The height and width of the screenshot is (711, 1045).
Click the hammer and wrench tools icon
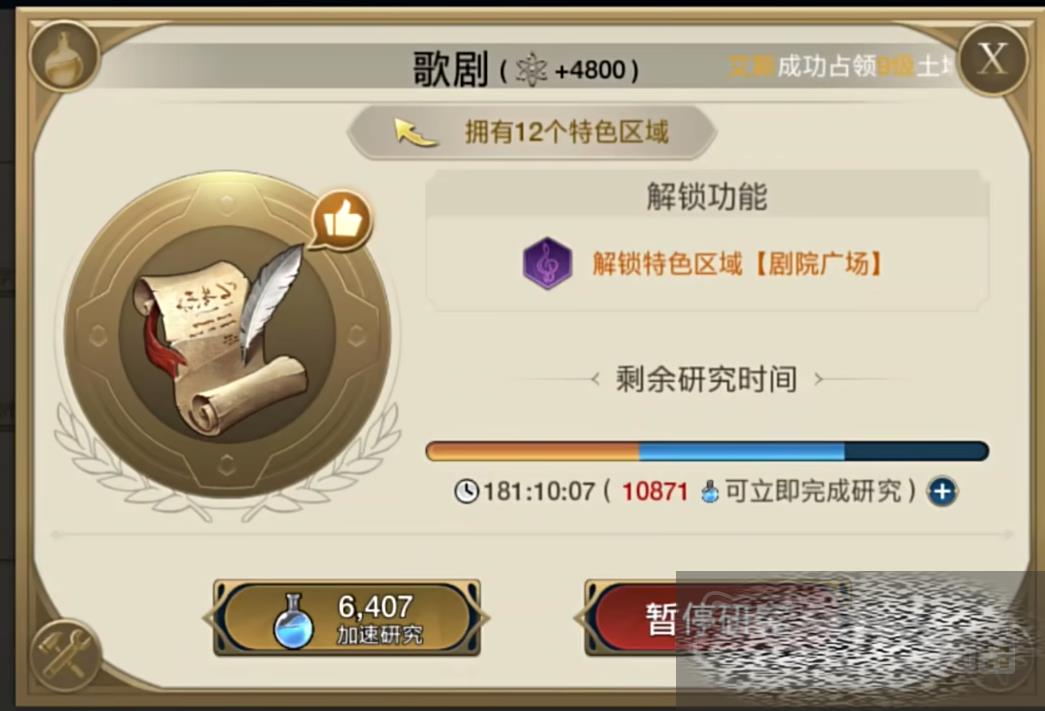tap(65, 654)
